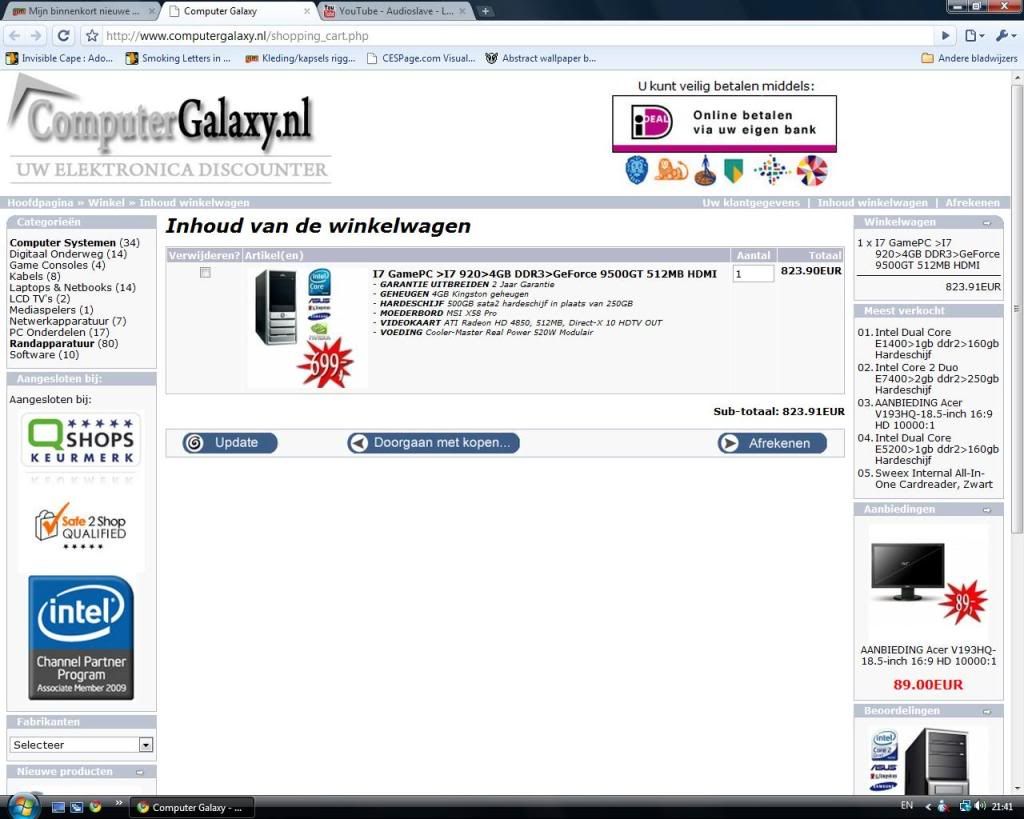Open Sweex Internal All-In-One Cardreader link
This screenshot has height=819, width=1024.
pyautogui.click(x=934, y=479)
